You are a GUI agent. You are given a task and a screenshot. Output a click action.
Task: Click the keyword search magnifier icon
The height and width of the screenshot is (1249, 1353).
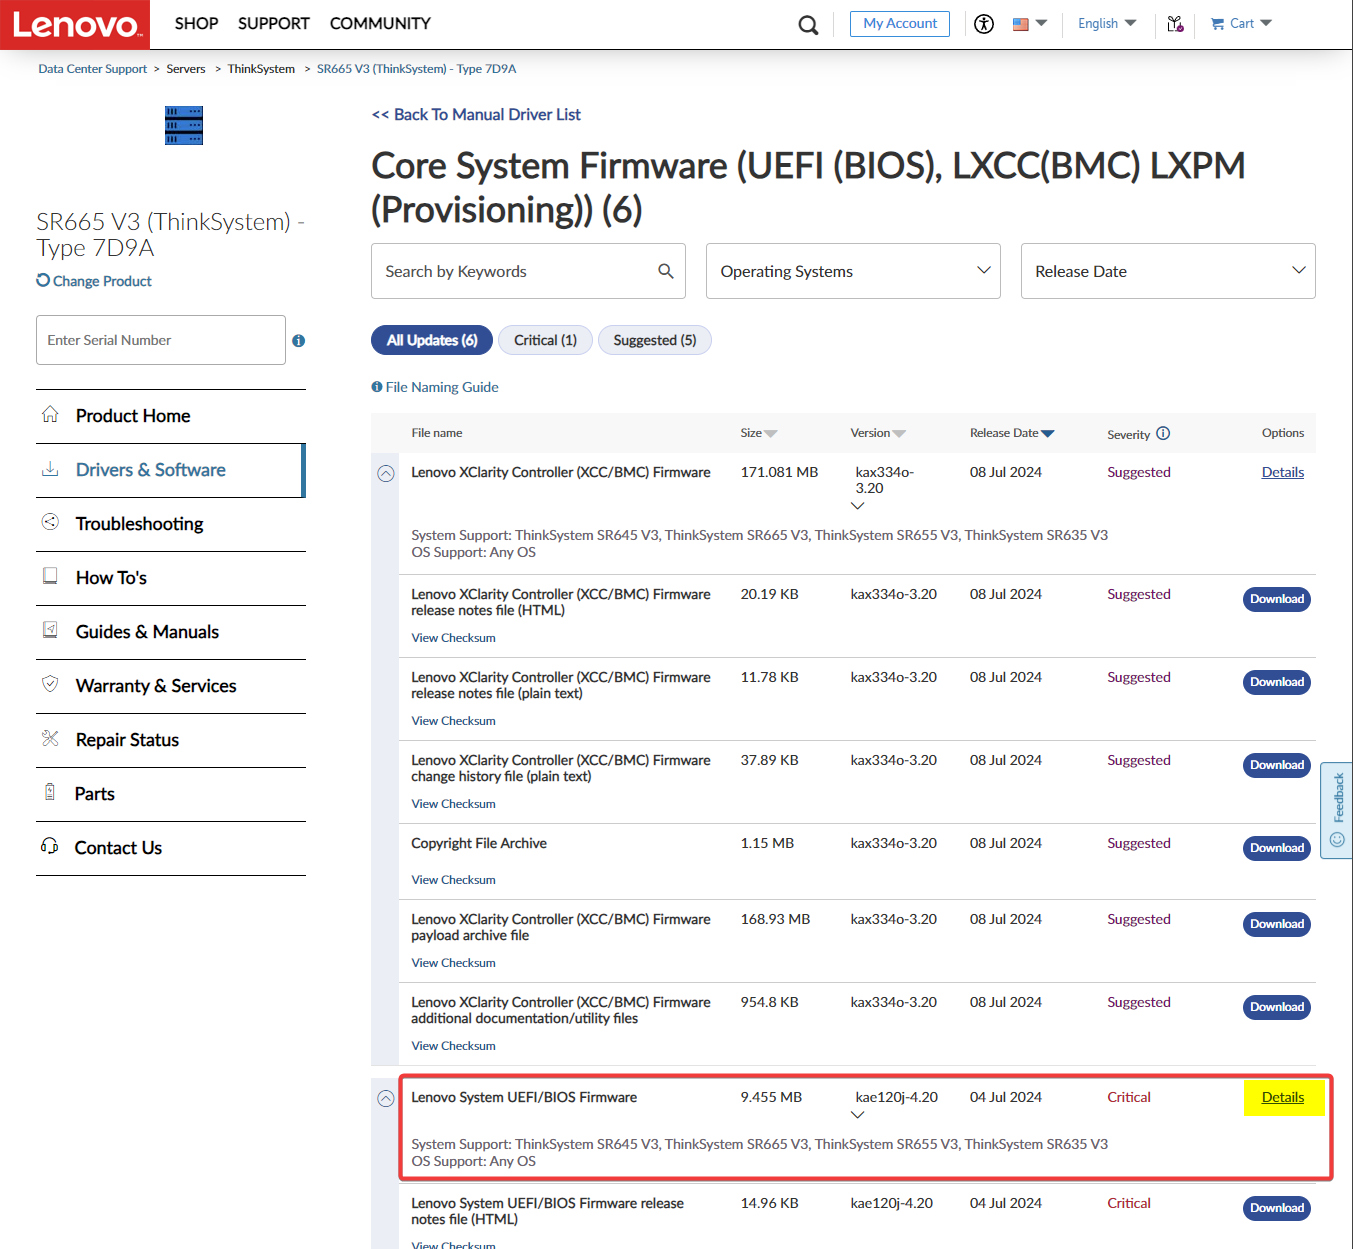[666, 271]
